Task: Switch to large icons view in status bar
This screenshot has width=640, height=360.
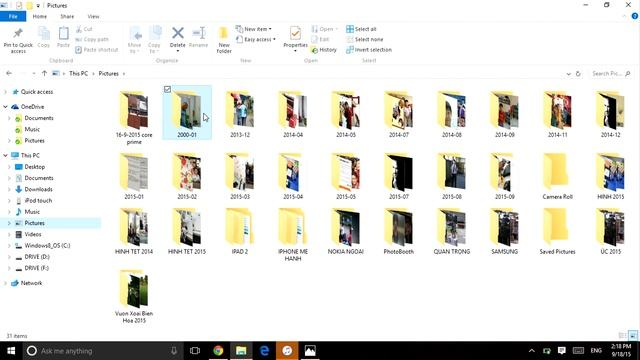Action: [633, 336]
